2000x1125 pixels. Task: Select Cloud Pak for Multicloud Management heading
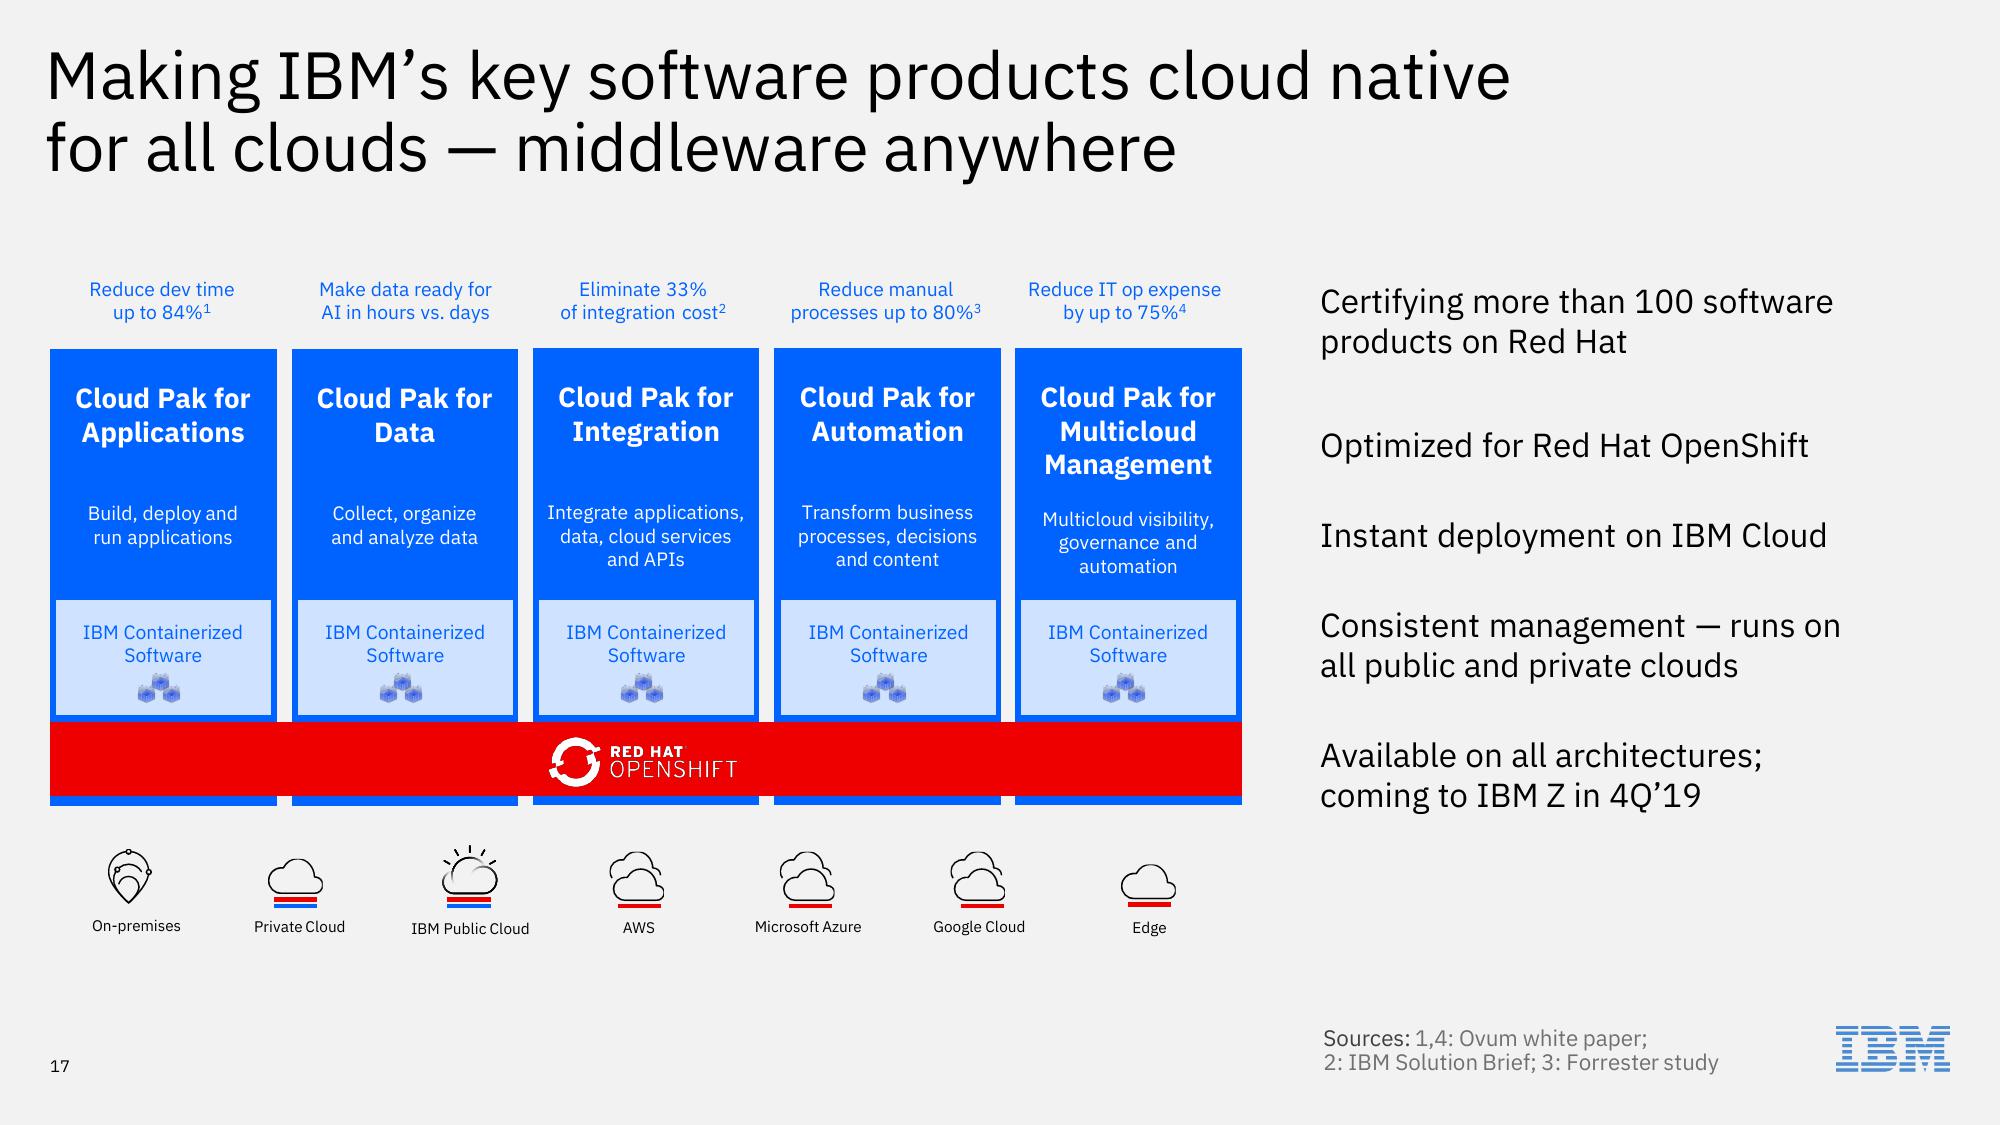(x=1128, y=431)
